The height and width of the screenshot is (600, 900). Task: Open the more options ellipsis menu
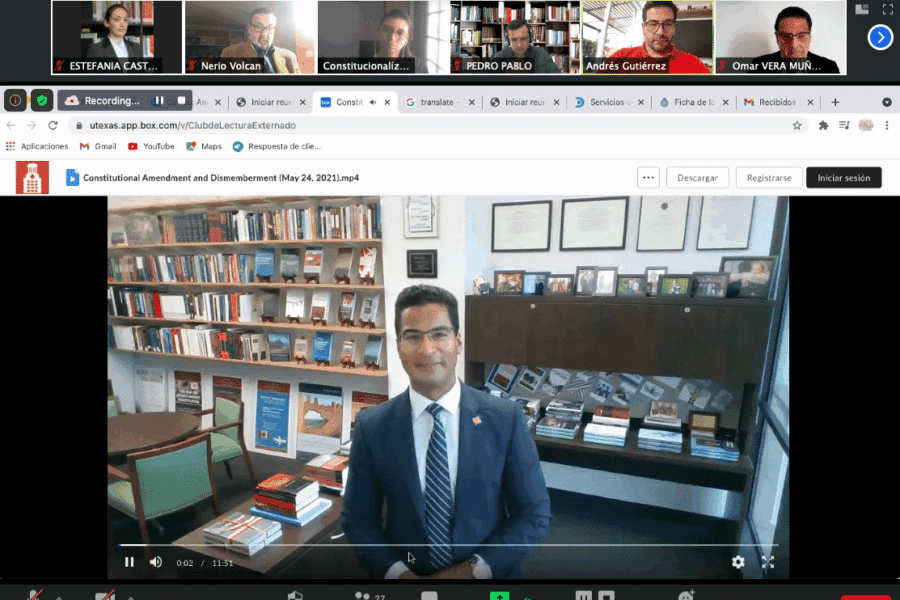pyautogui.click(x=648, y=178)
